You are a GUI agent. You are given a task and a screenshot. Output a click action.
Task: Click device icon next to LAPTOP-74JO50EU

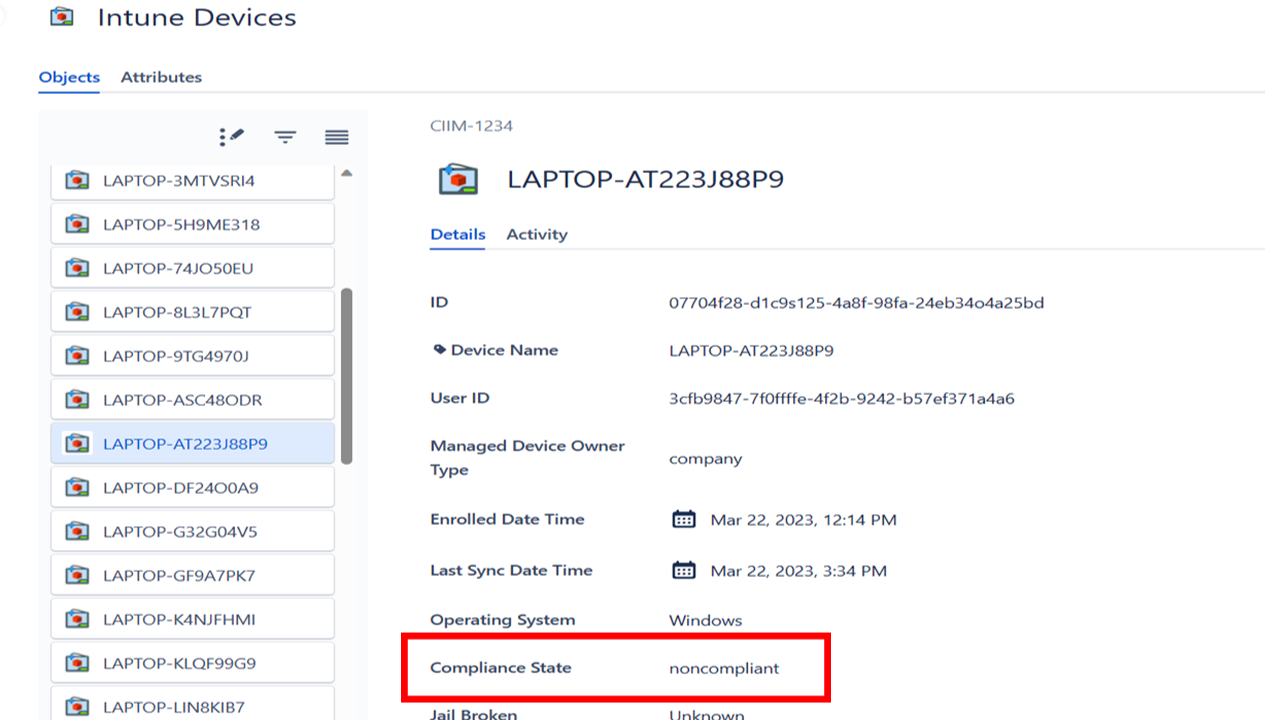coord(77,269)
